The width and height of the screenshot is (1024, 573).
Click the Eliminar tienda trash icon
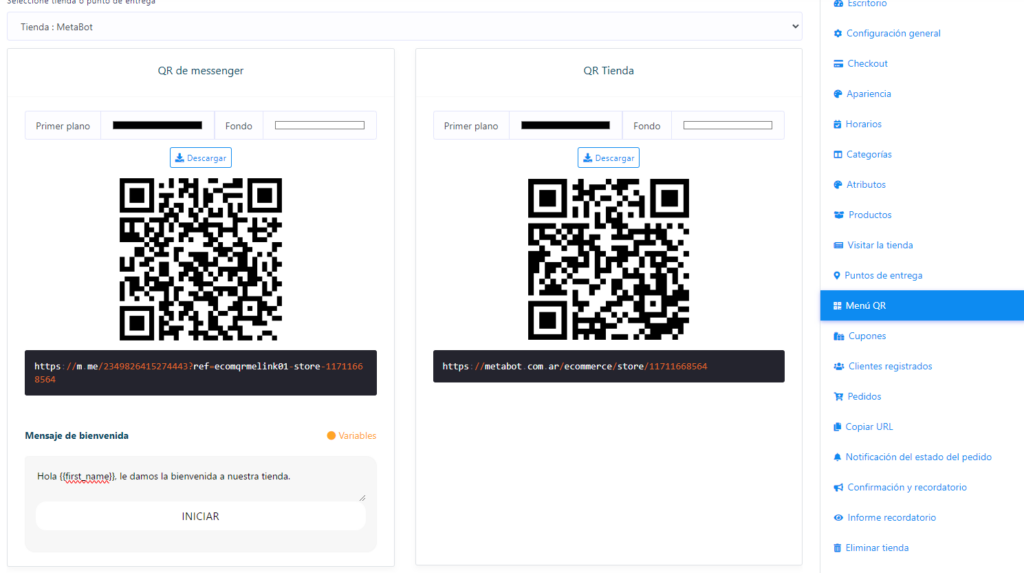837,548
